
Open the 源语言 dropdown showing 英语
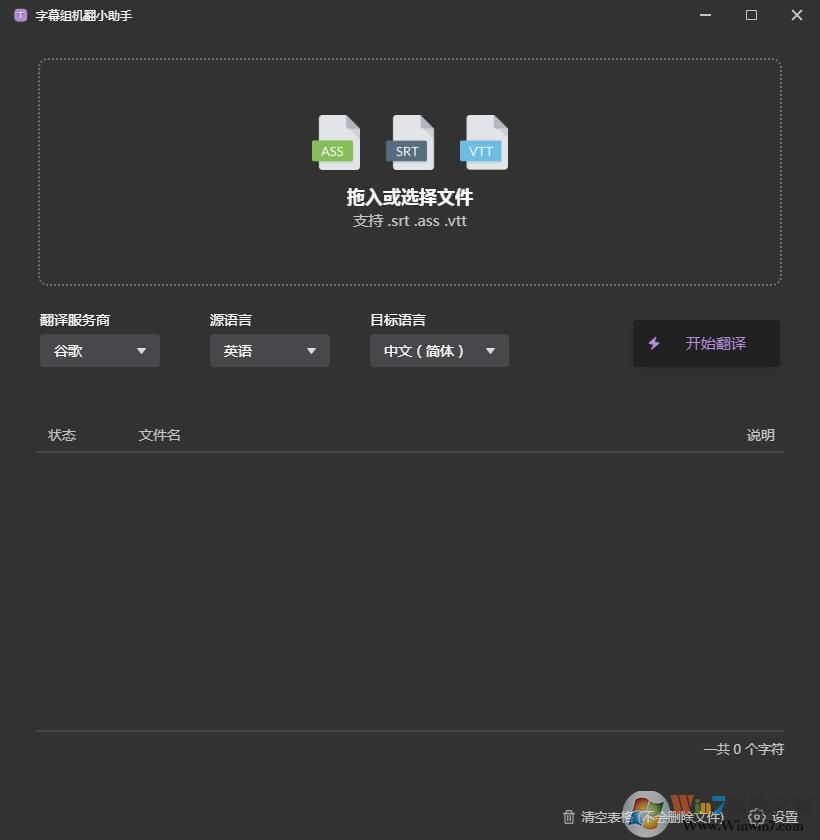coord(269,350)
